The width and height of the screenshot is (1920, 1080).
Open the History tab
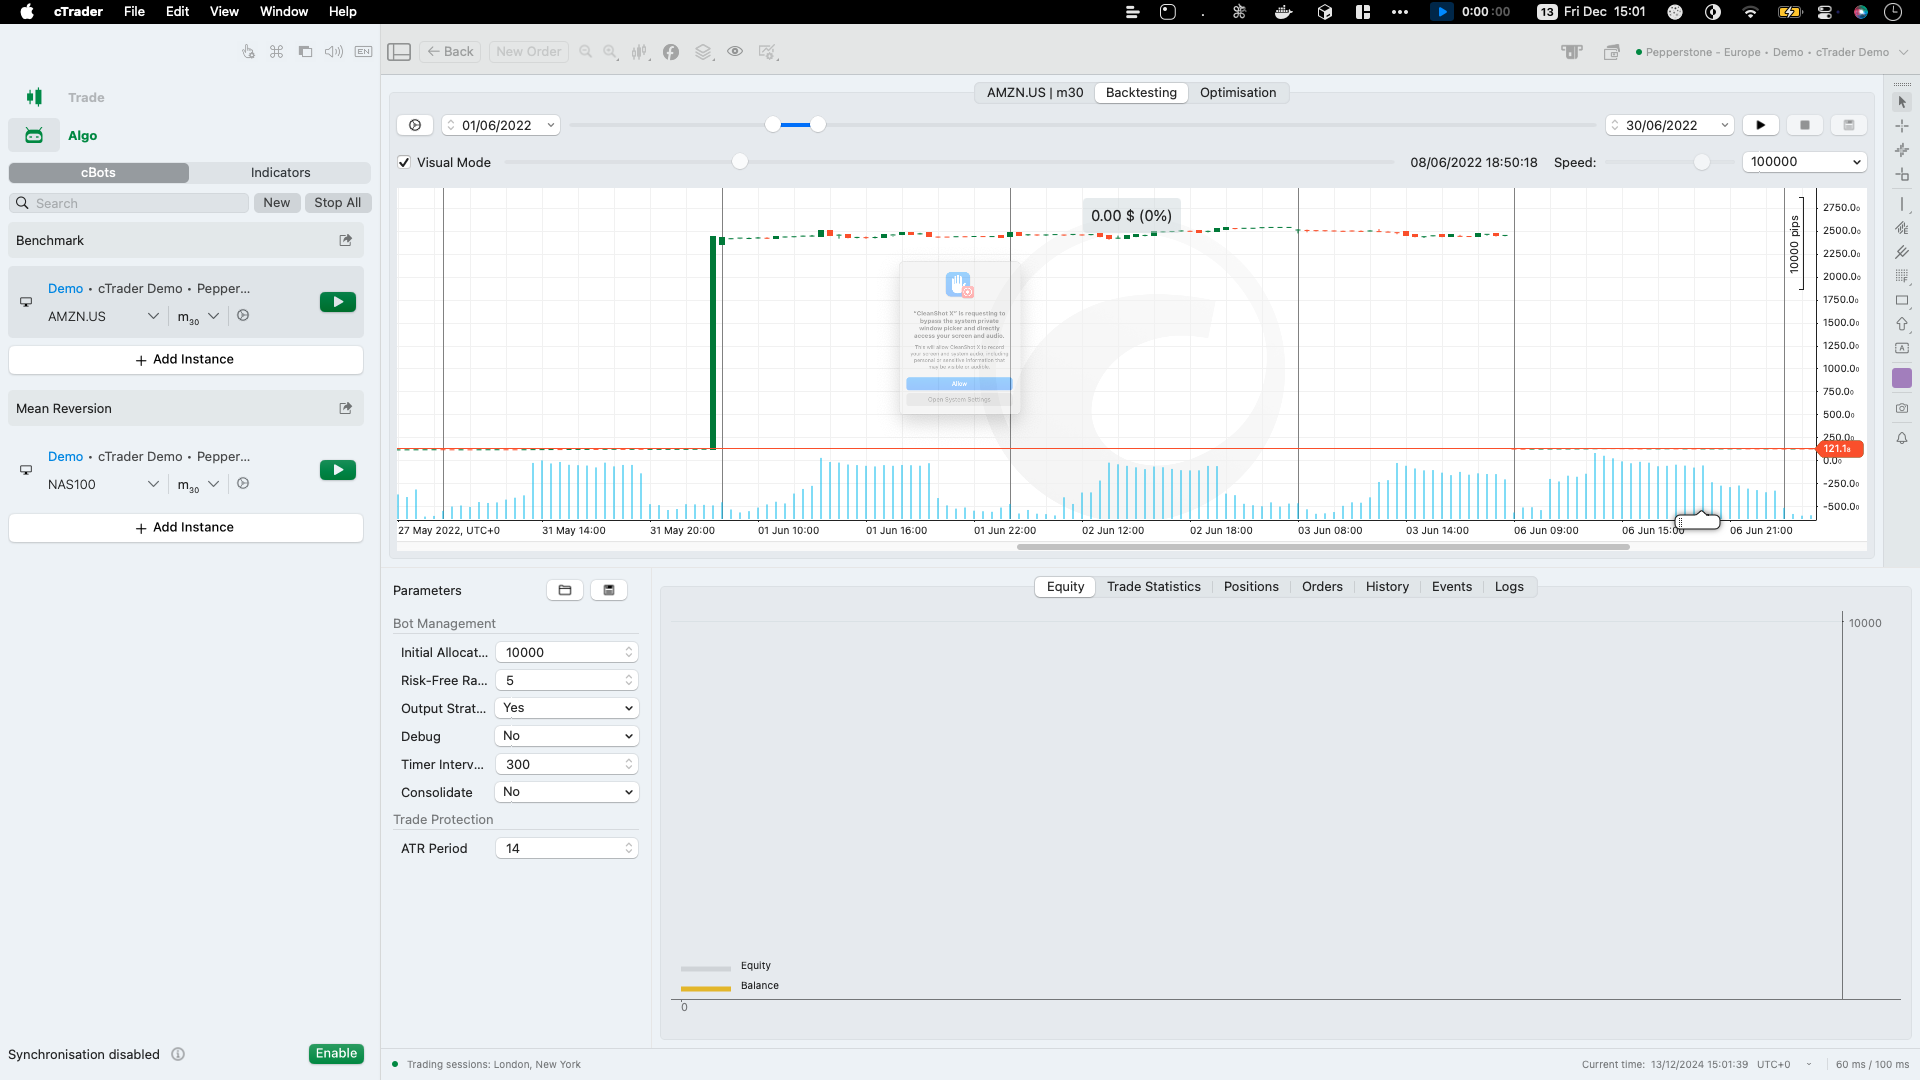(1387, 587)
